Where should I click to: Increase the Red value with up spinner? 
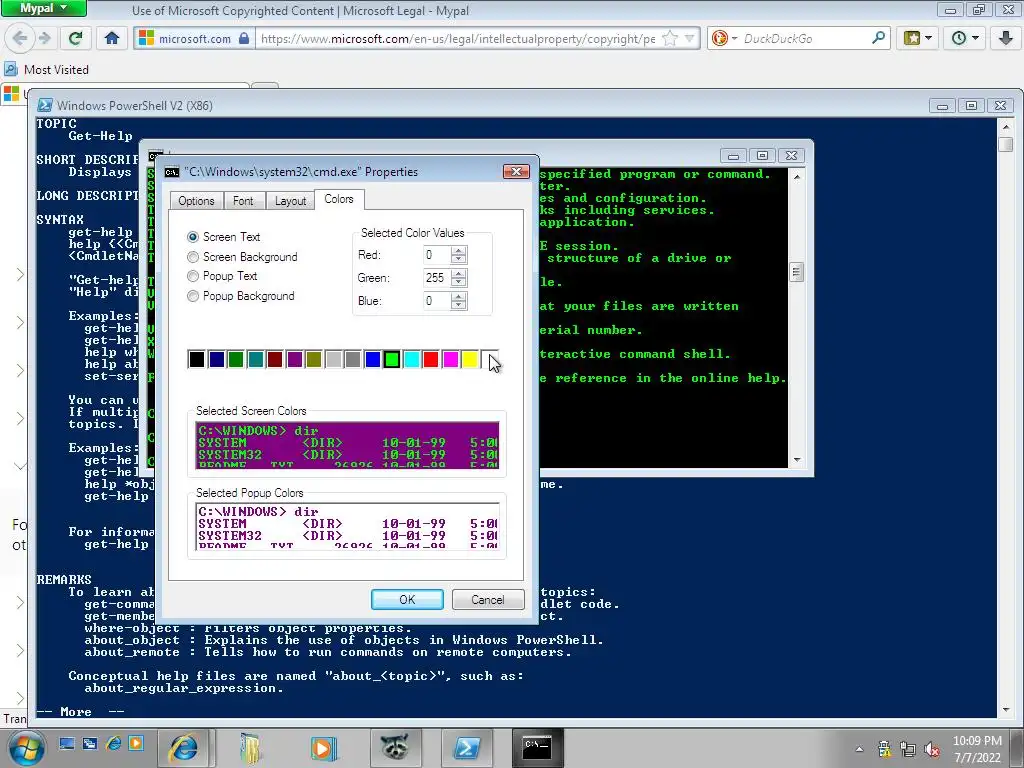pyautogui.click(x=458, y=250)
